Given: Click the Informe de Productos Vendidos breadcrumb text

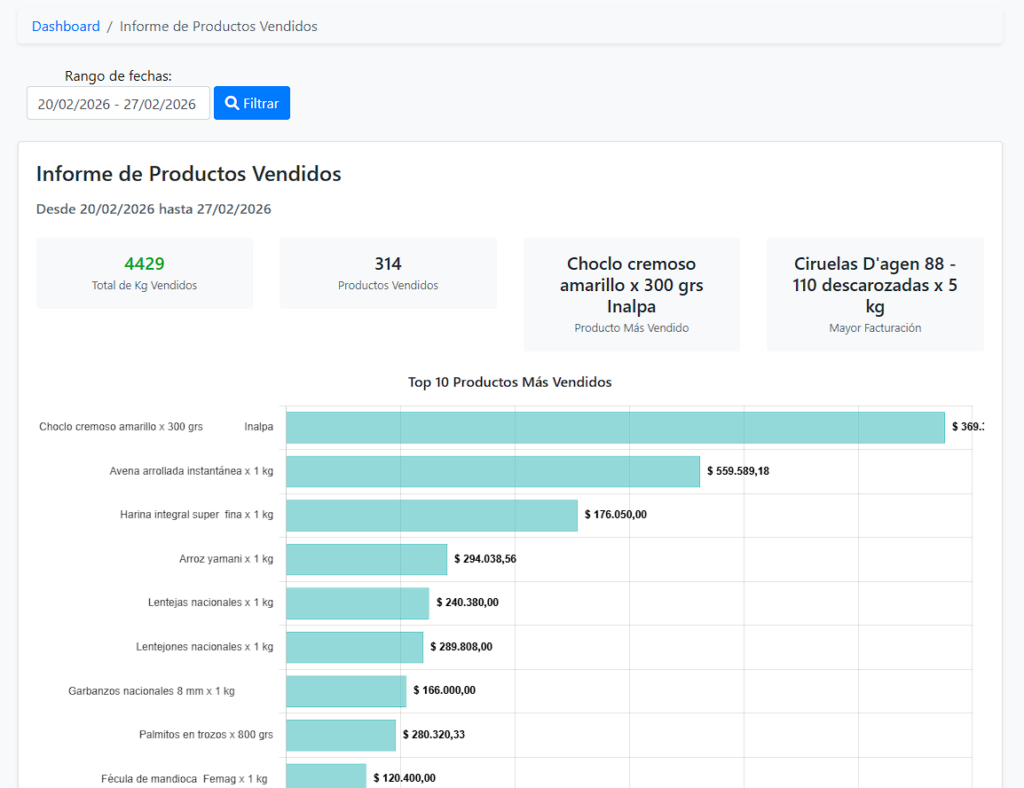Looking at the screenshot, I should pos(218,27).
